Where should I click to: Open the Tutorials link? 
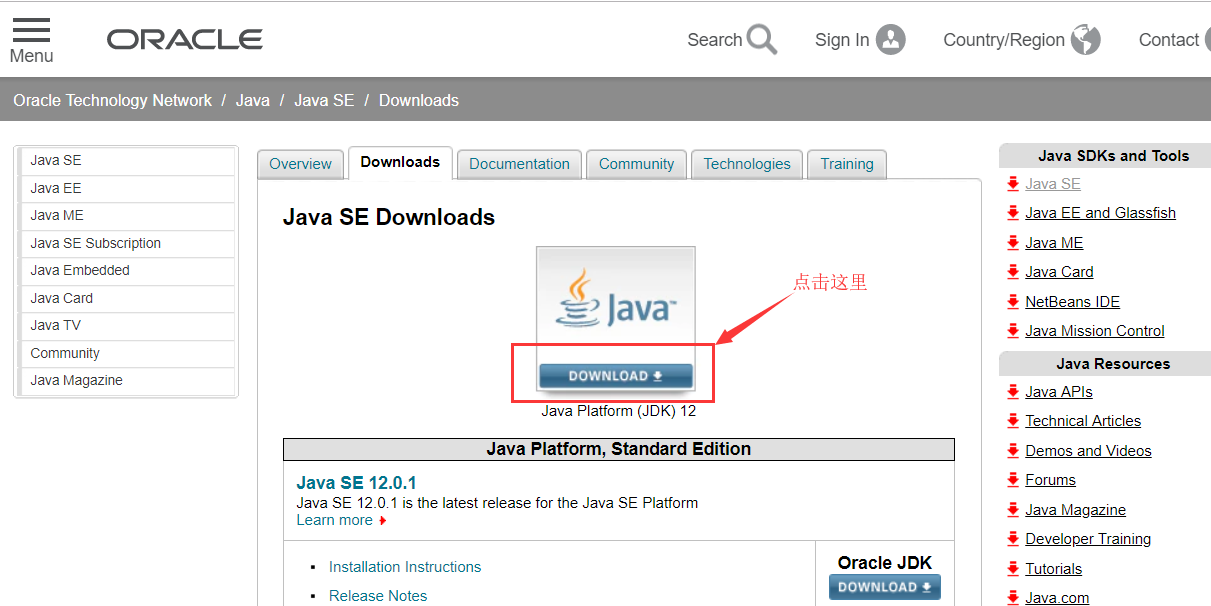(x=1053, y=569)
